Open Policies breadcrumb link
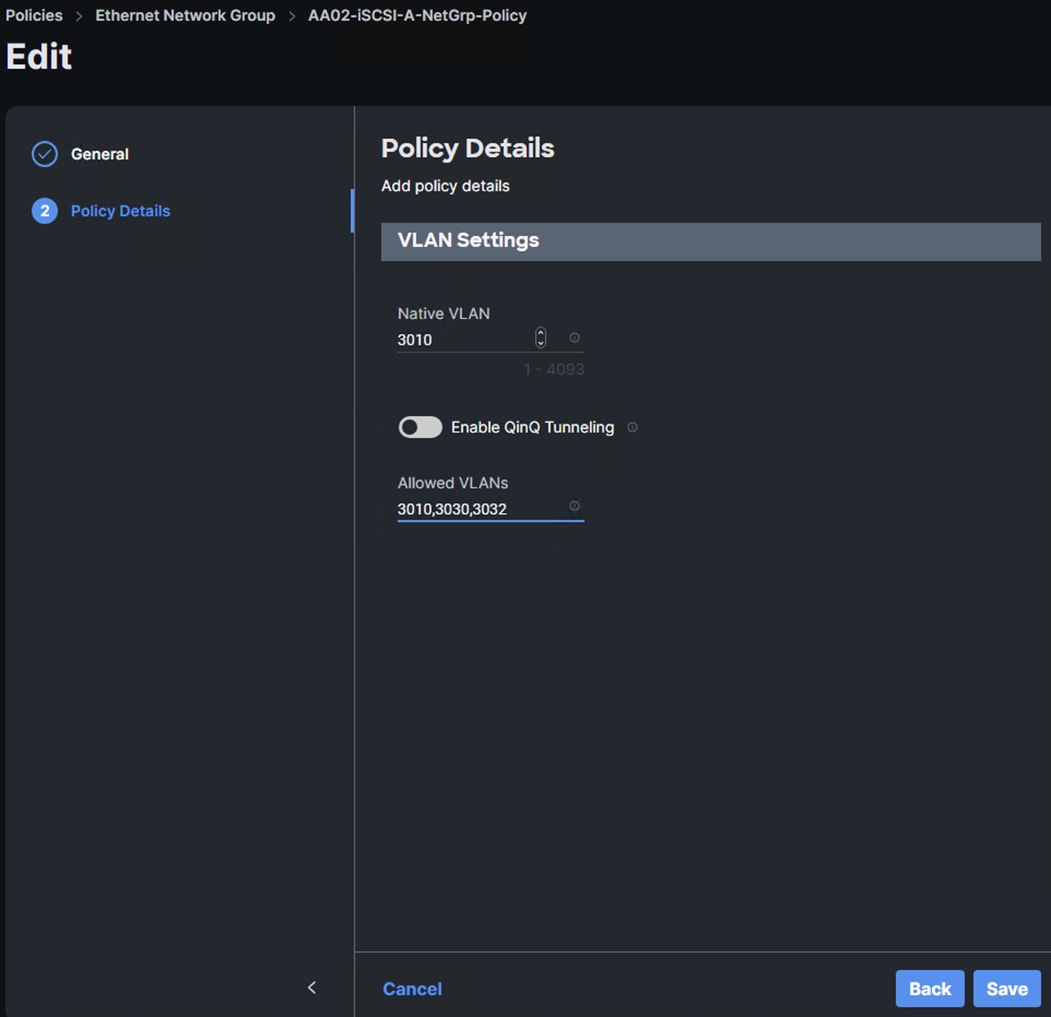1051x1017 pixels. pos(34,15)
